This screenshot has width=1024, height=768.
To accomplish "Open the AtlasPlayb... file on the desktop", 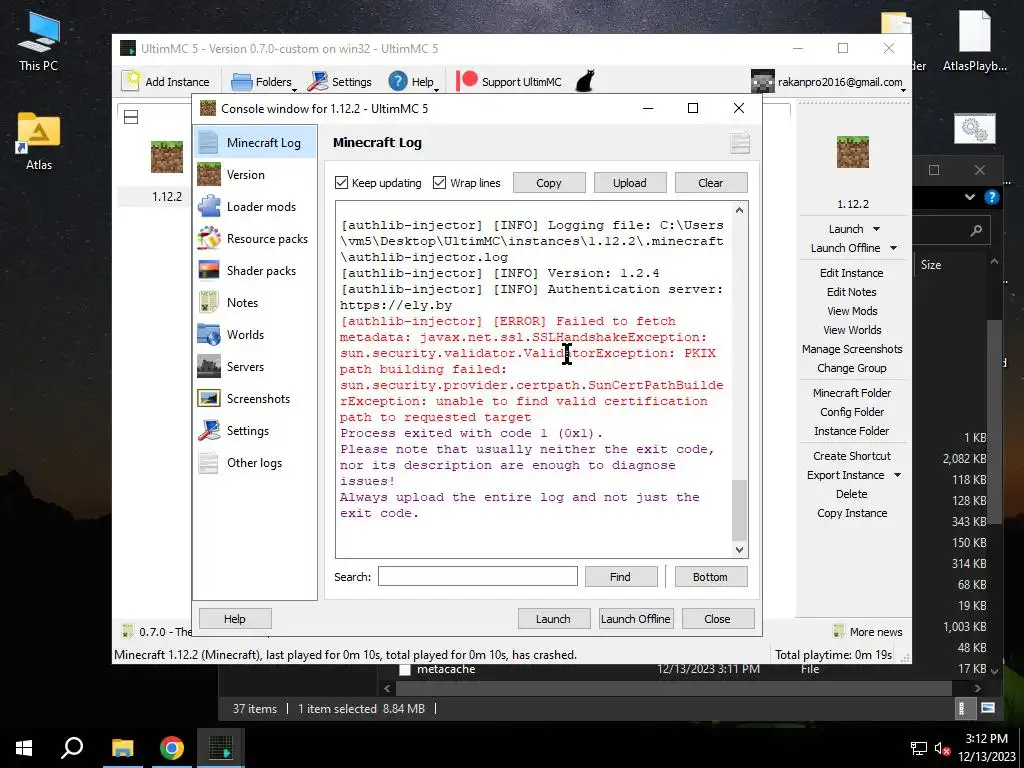I will click(x=974, y=41).
